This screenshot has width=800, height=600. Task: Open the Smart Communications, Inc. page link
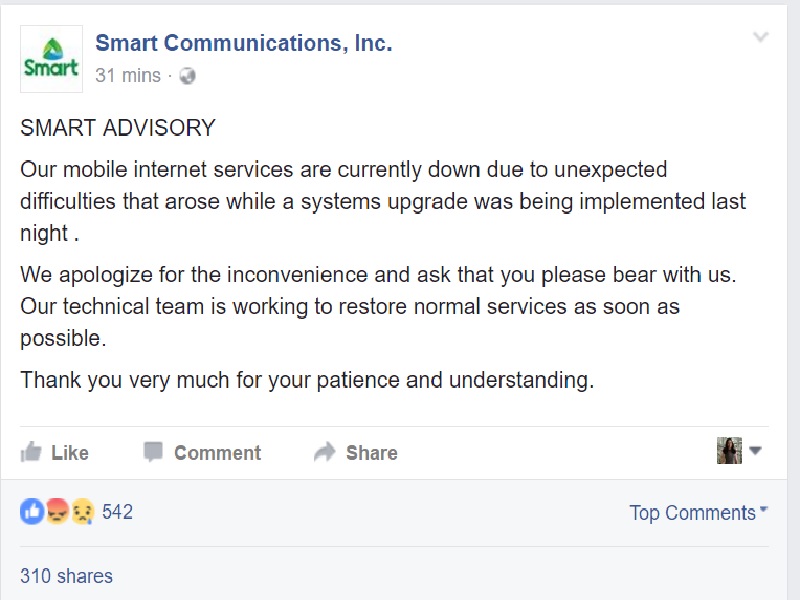pos(243,43)
